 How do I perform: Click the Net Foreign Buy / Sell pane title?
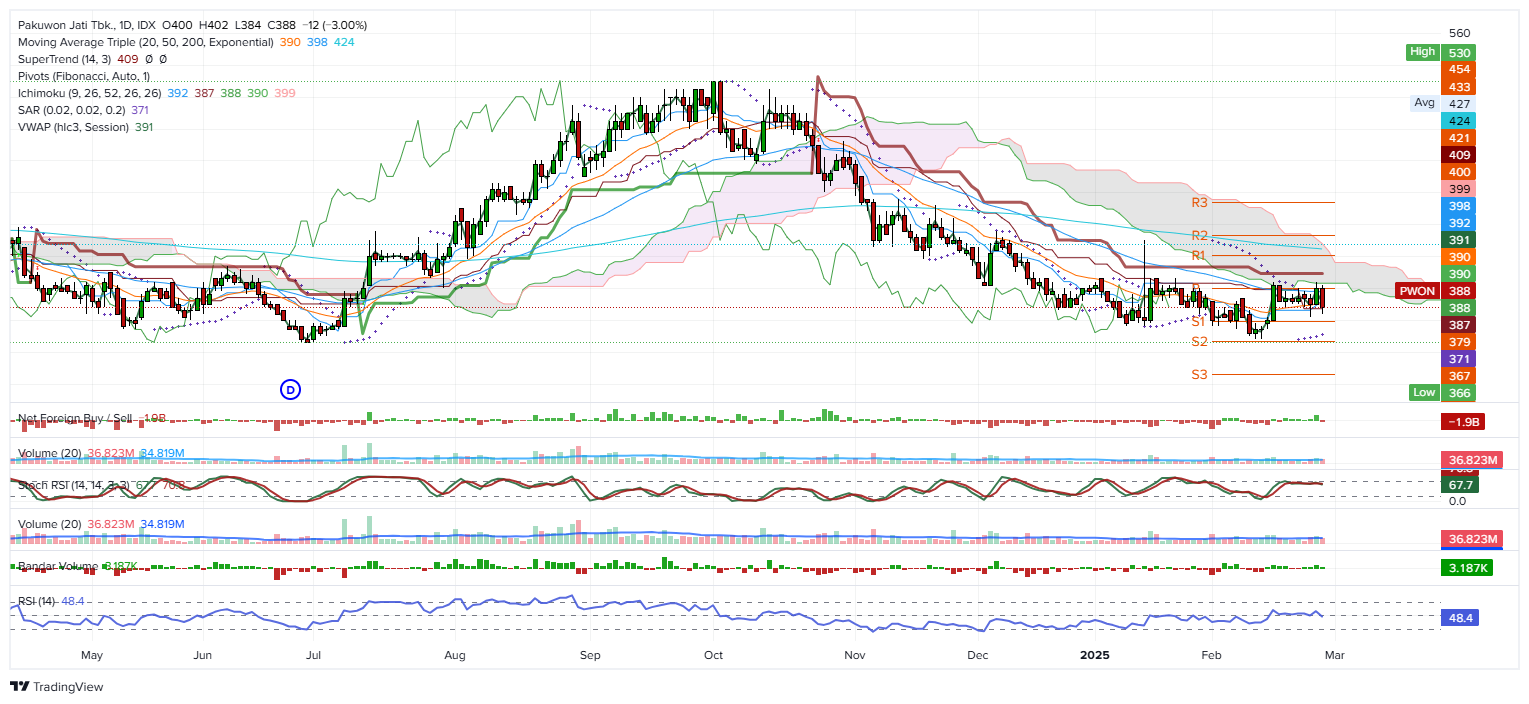75,419
